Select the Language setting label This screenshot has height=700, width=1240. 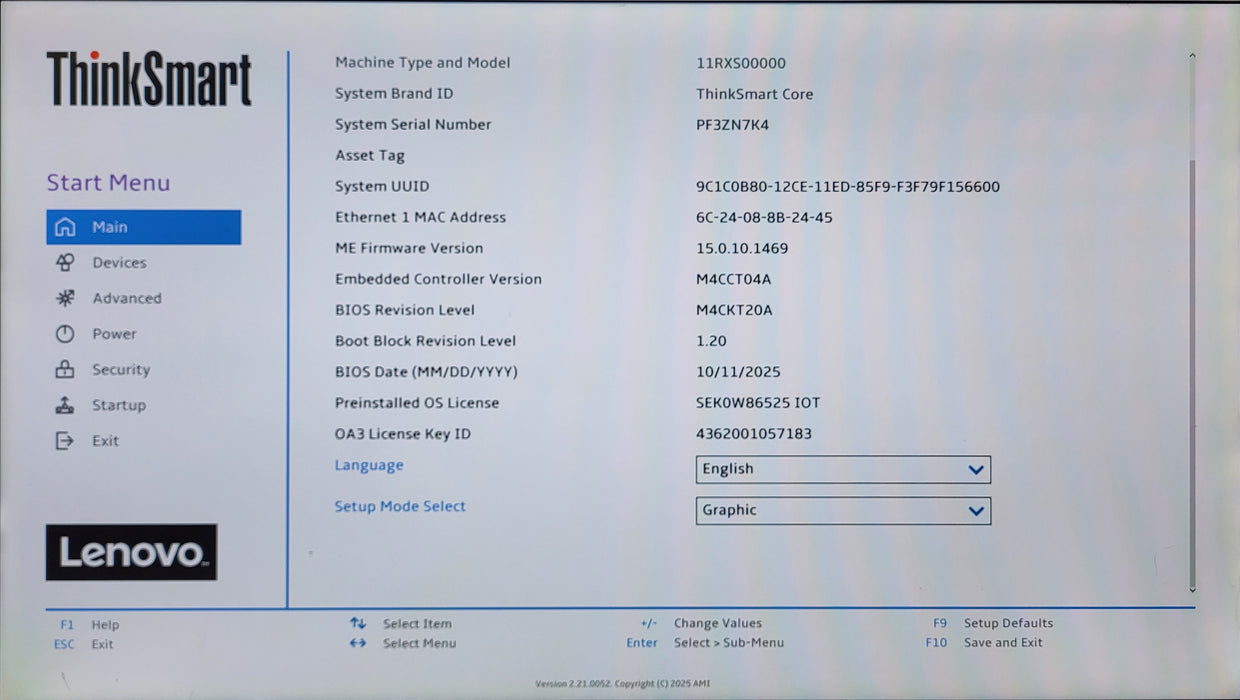coord(369,465)
